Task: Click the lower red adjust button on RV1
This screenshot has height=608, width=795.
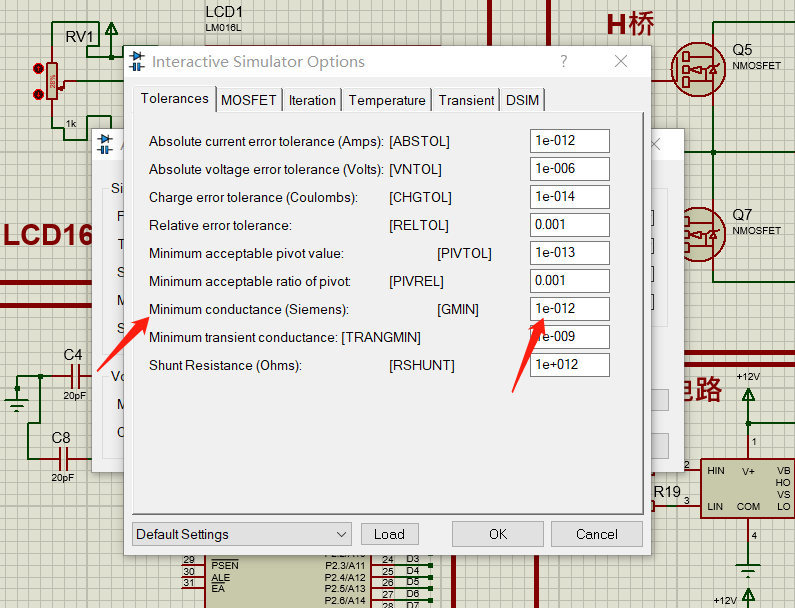Action: tap(38, 94)
